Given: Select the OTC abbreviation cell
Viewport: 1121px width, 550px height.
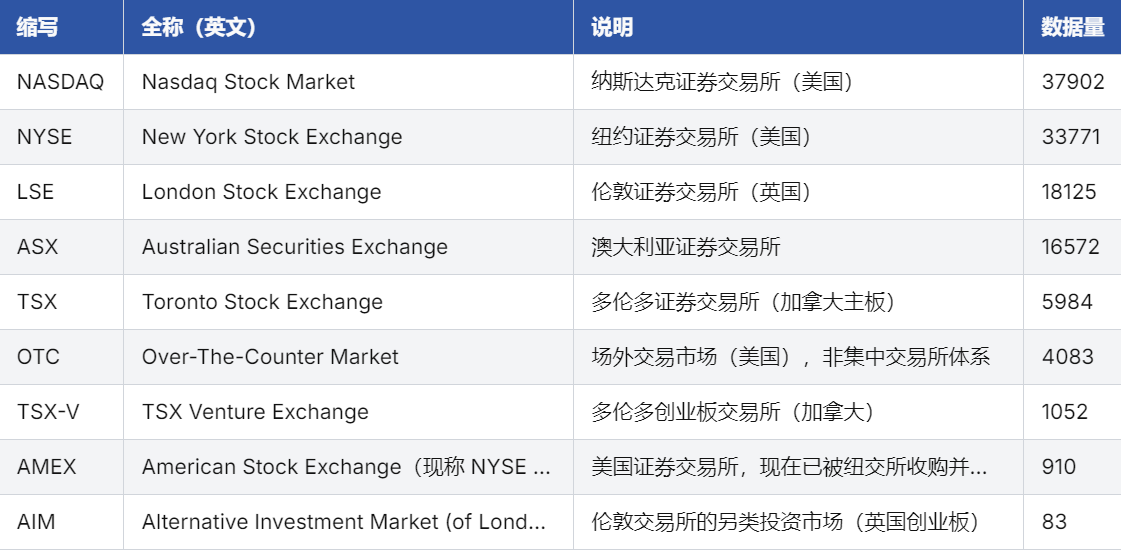Looking at the screenshot, I should point(38,357).
